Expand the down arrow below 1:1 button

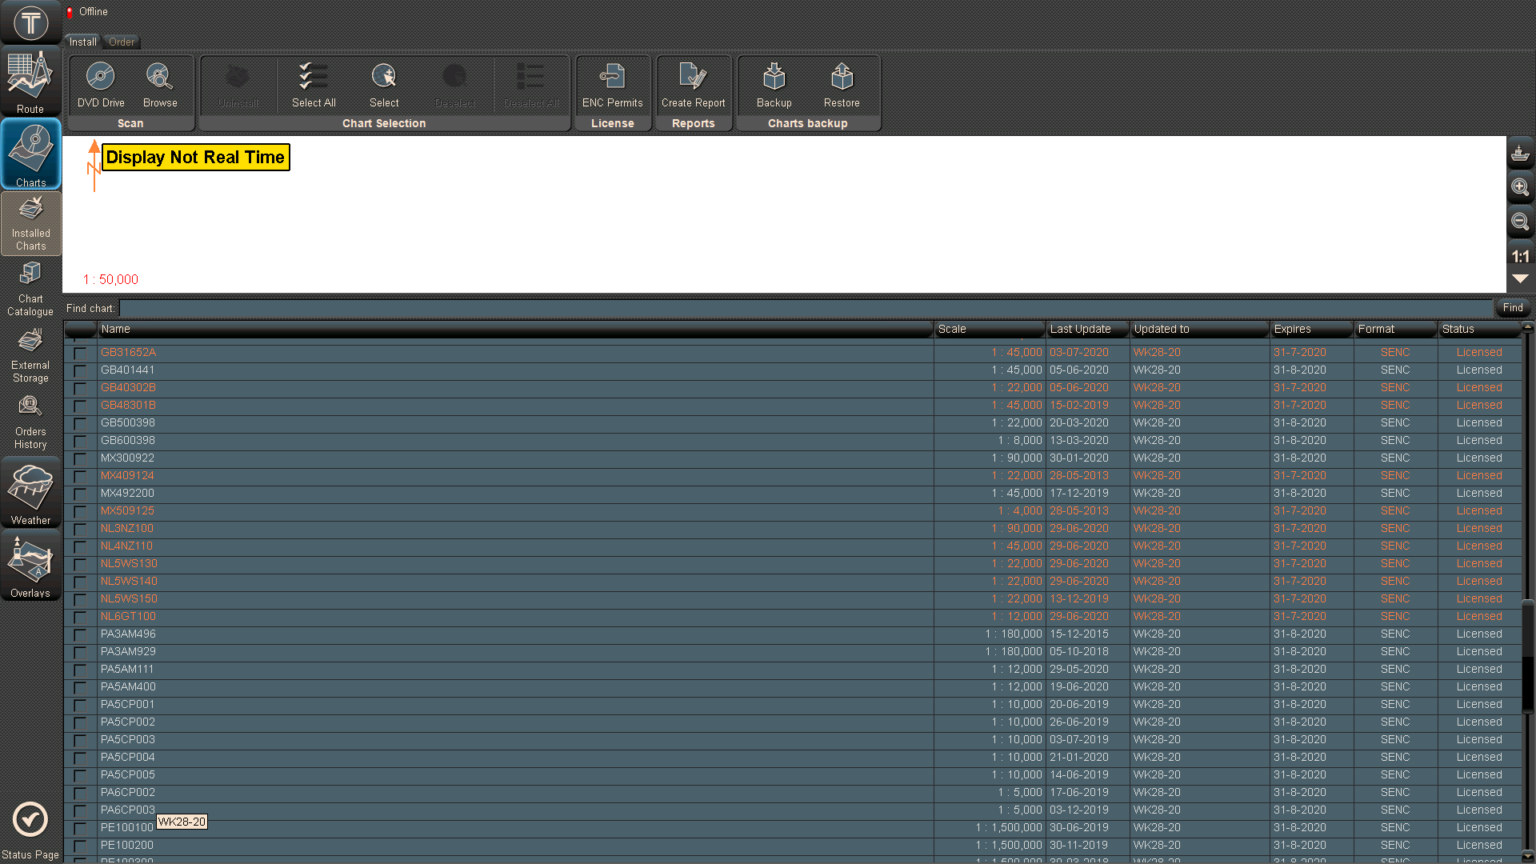[x=1520, y=280]
